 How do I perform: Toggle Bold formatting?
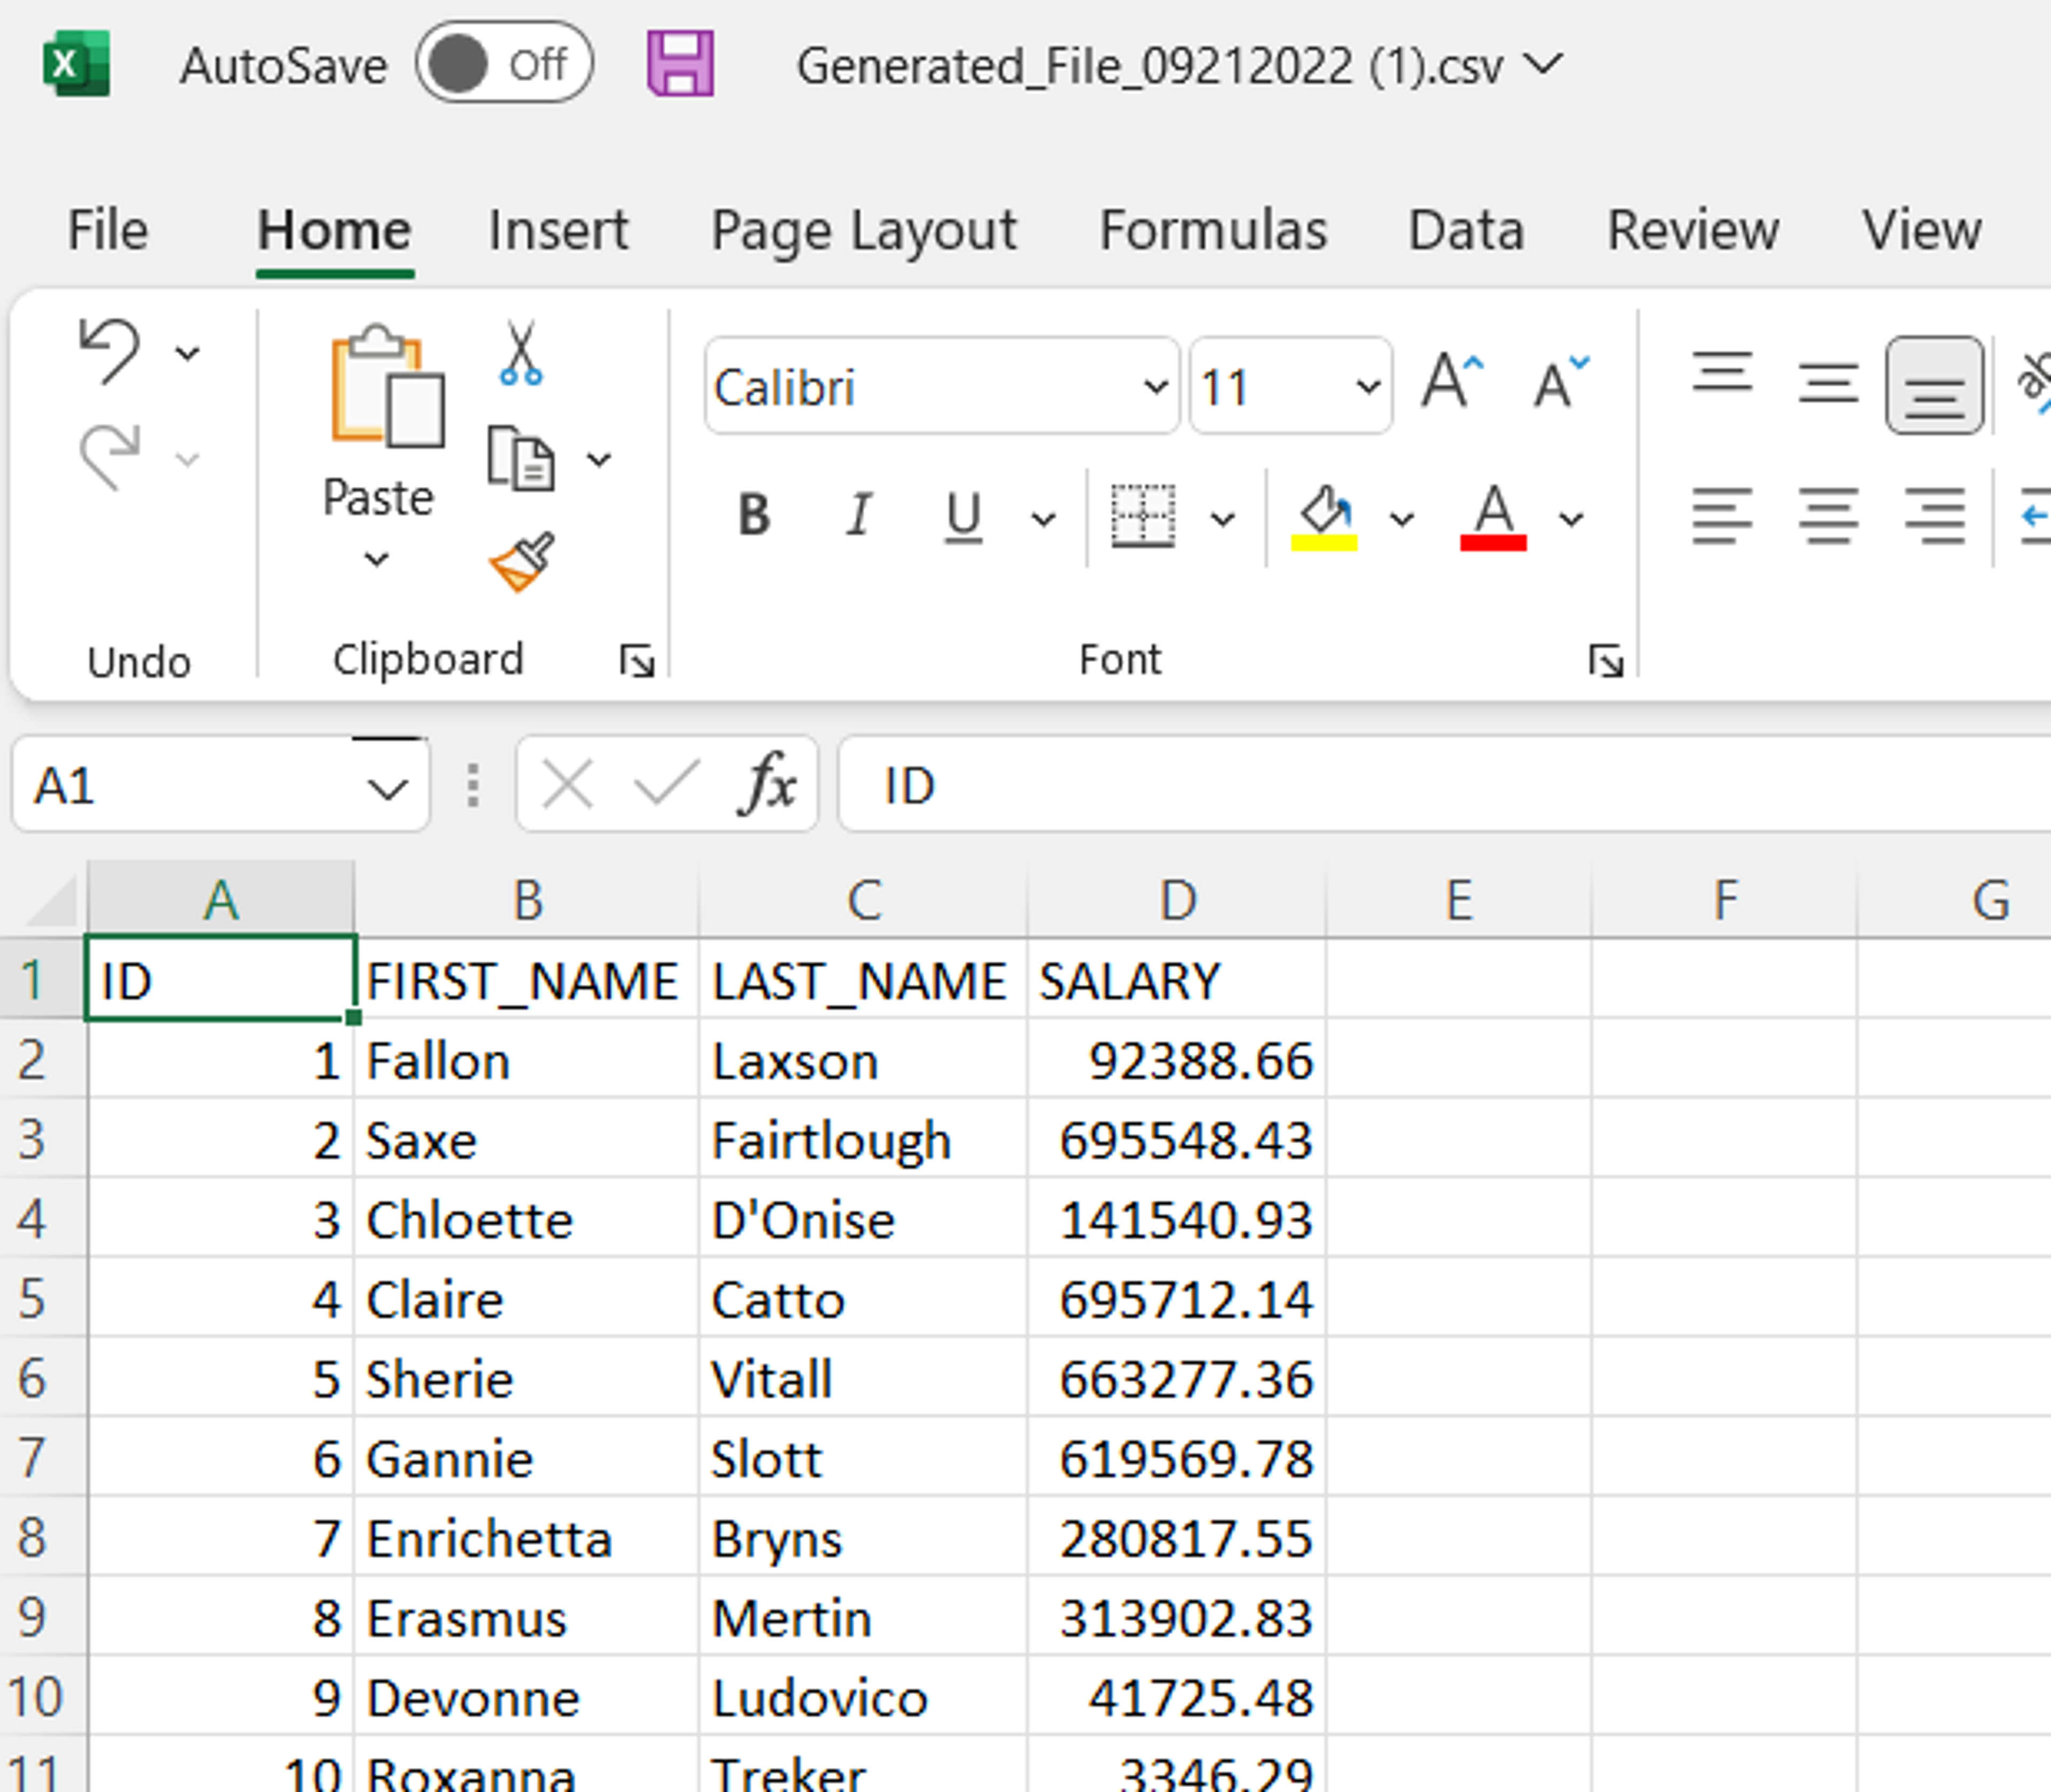tap(754, 516)
